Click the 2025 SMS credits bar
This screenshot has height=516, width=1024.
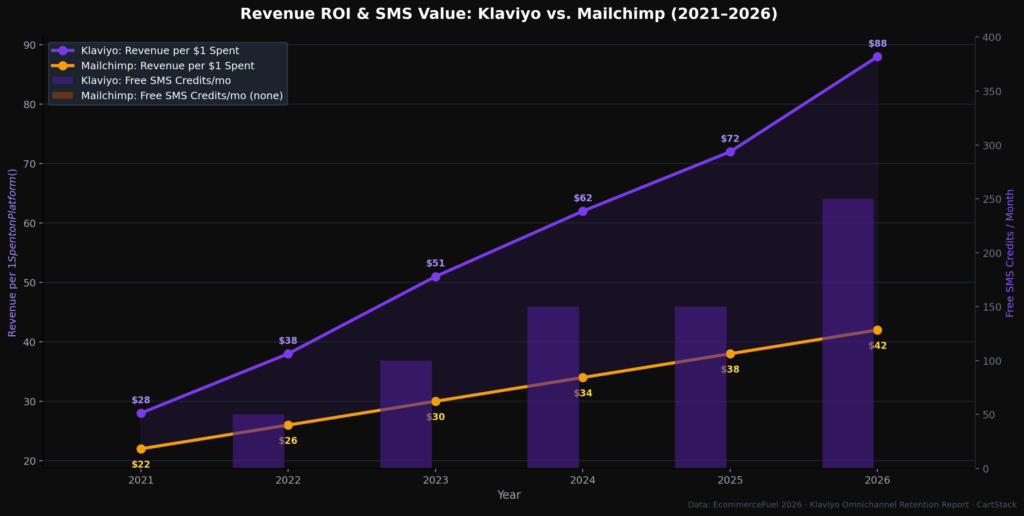[x=701, y=387]
